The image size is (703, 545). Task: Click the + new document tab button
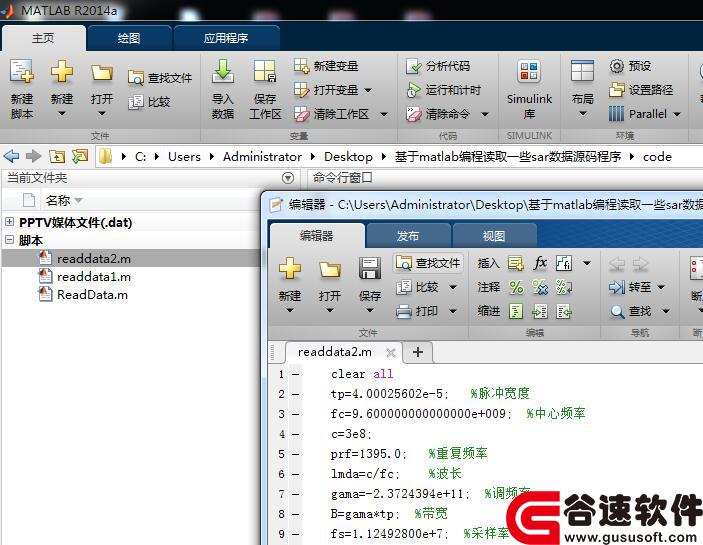[418, 352]
